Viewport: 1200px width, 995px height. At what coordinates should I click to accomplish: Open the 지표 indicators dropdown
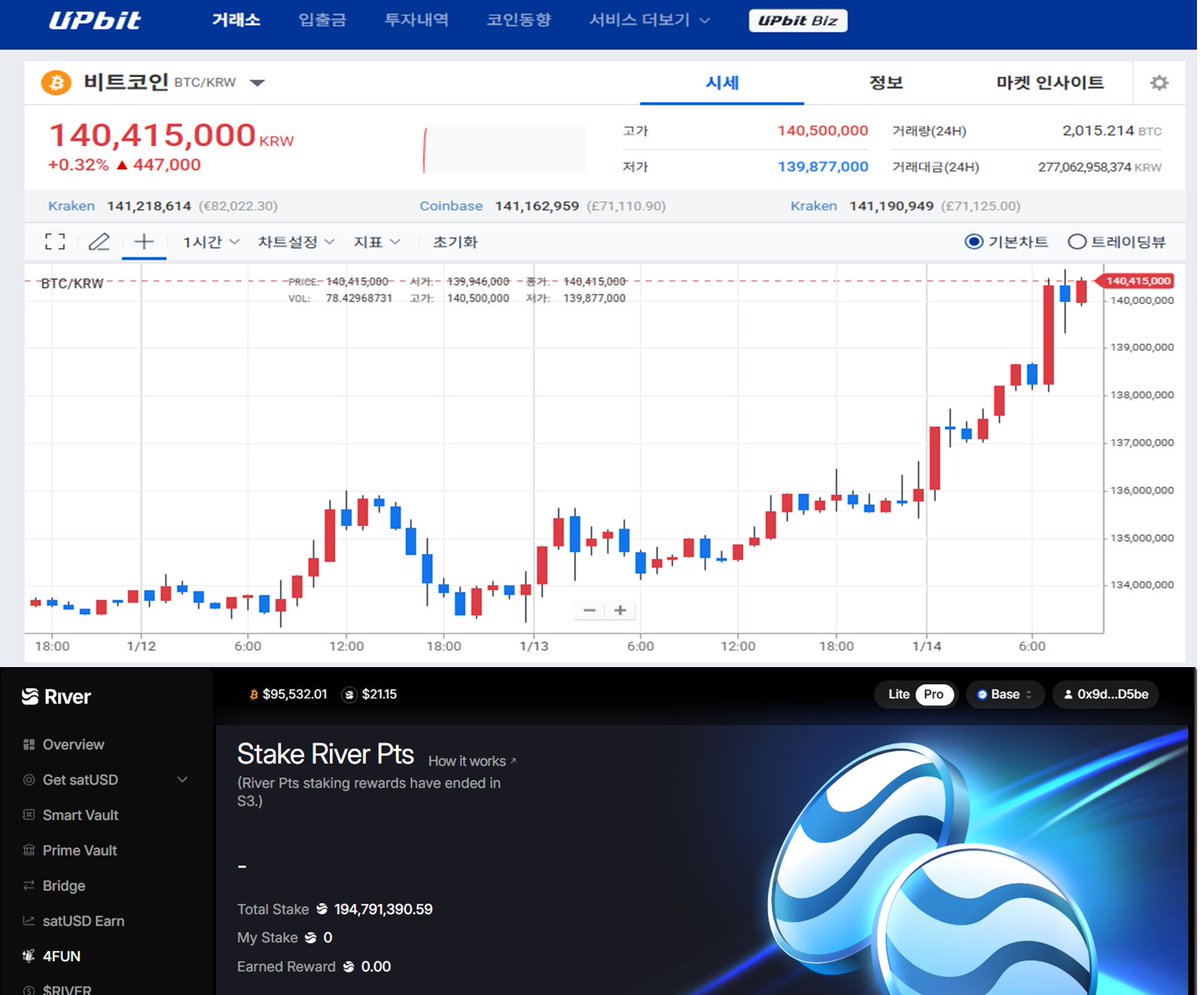pyautogui.click(x=377, y=242)
